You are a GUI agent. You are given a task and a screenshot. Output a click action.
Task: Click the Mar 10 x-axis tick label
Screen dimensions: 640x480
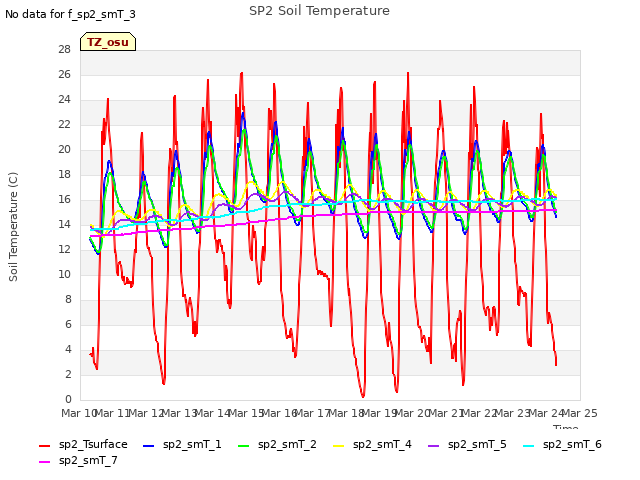(79, 413)
